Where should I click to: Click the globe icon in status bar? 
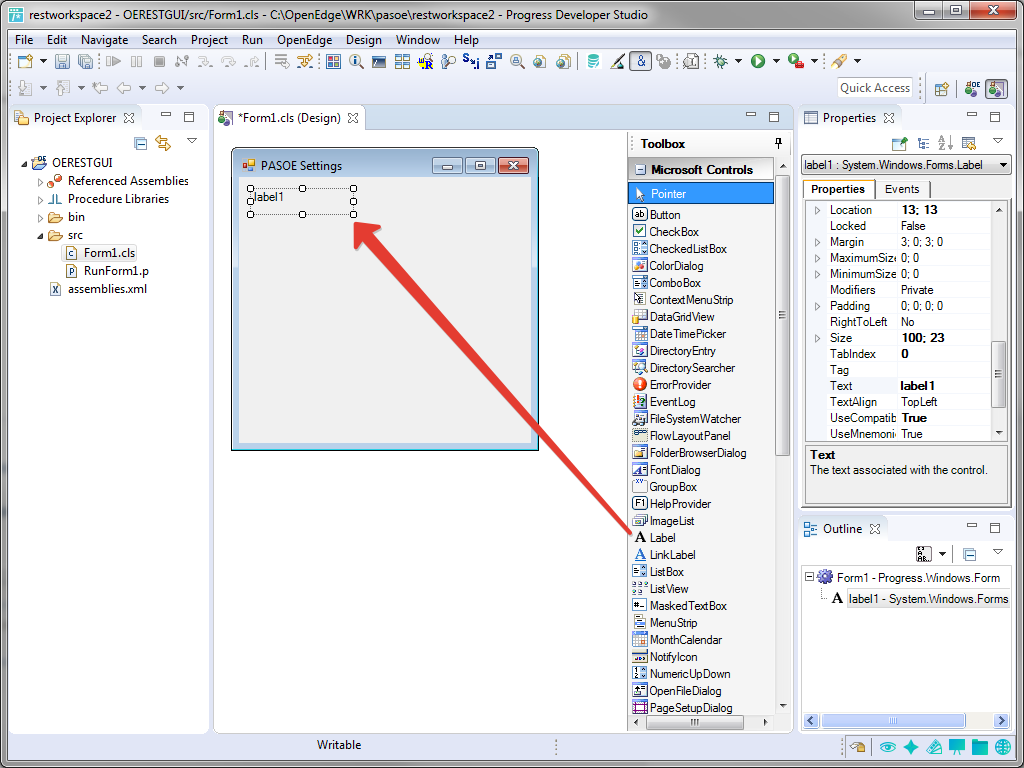pos(1002,746)
